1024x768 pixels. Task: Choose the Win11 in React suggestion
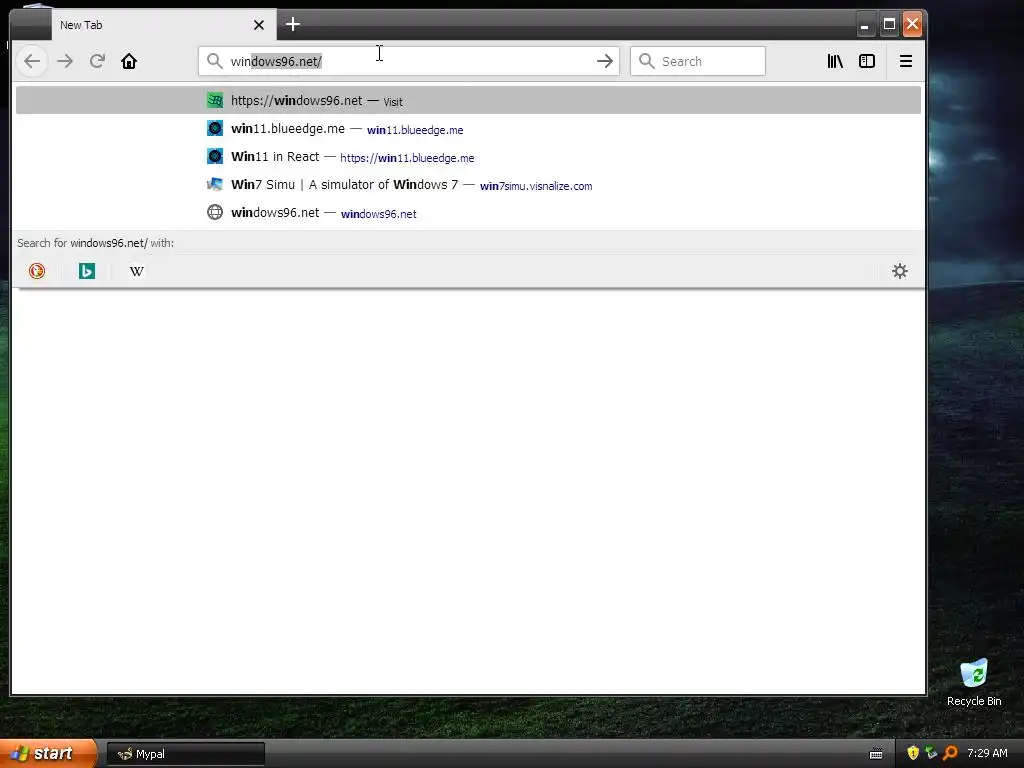coord(468,157)
